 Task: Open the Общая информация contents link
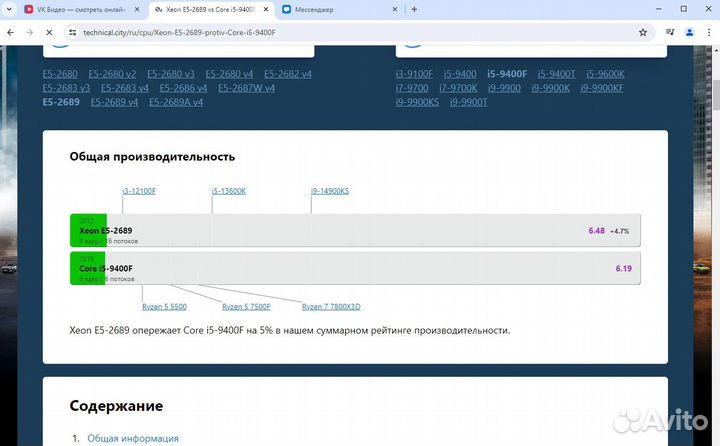click(x=133, y=439)
